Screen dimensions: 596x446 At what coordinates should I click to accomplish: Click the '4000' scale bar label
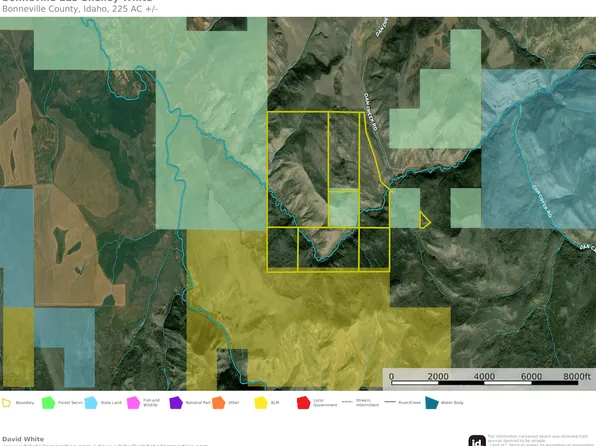coord(484,376)
